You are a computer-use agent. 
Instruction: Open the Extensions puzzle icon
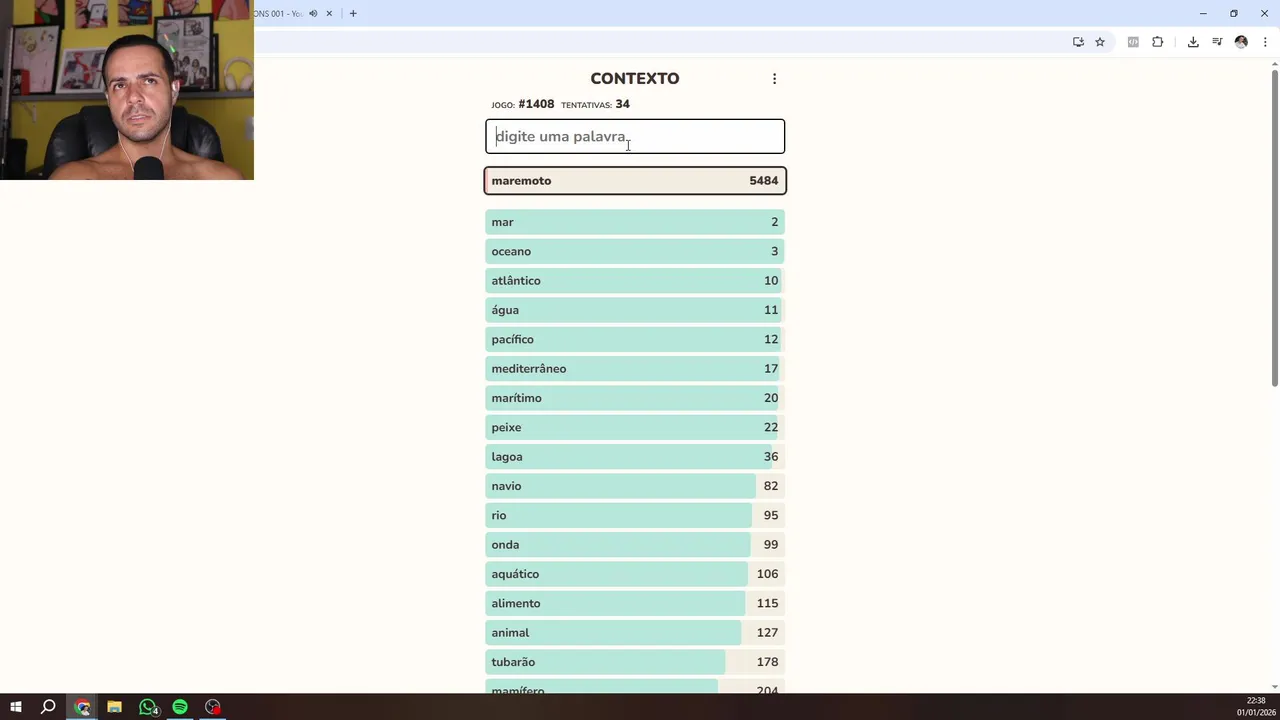click(1158, 42)
